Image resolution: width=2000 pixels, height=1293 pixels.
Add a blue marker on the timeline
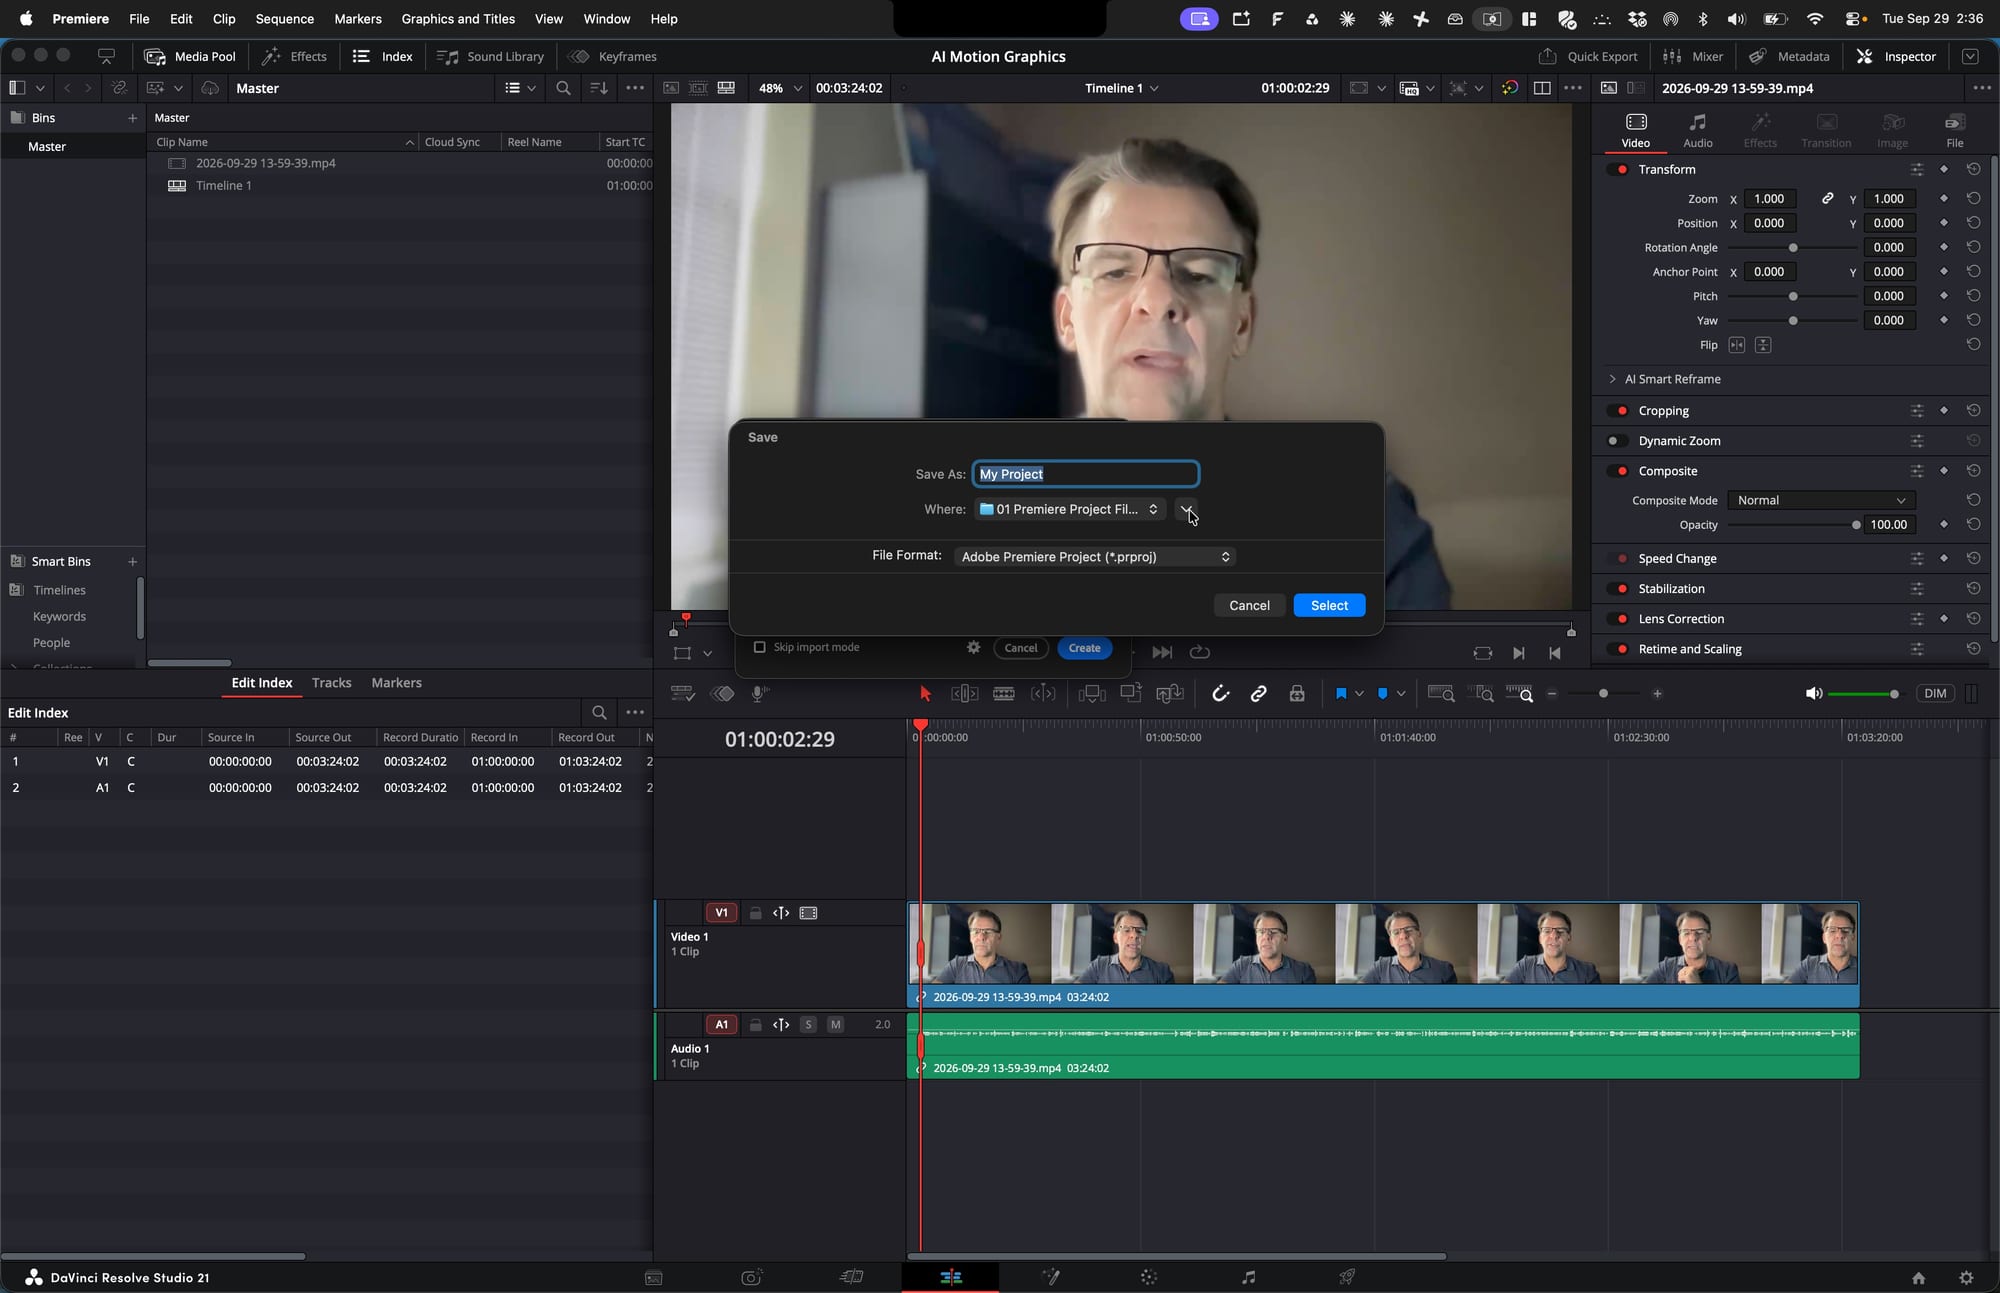[1383, 694]
